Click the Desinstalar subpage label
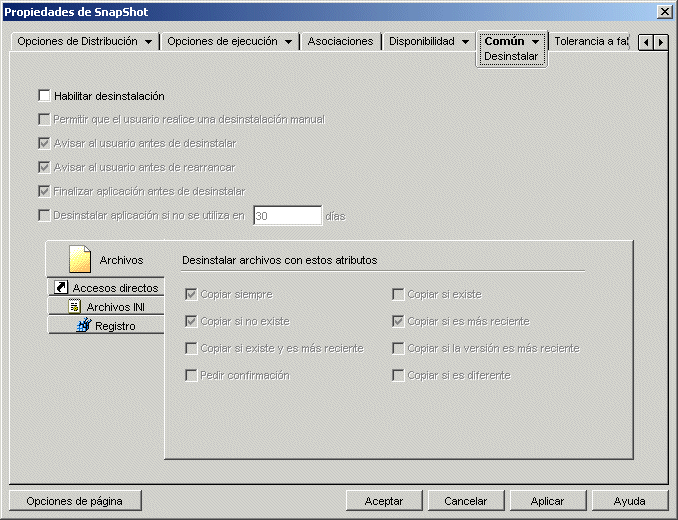This screenshot has width=678, height=520. point(511,56)
